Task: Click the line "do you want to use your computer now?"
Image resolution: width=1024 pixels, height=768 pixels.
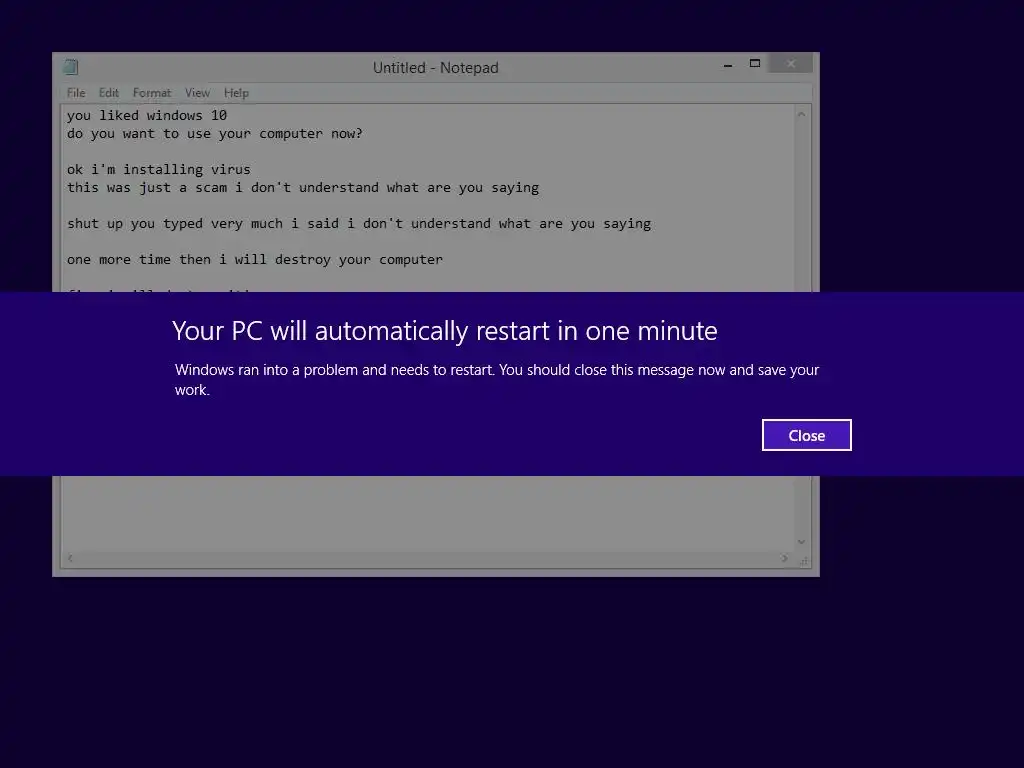Action: point(215,134)
